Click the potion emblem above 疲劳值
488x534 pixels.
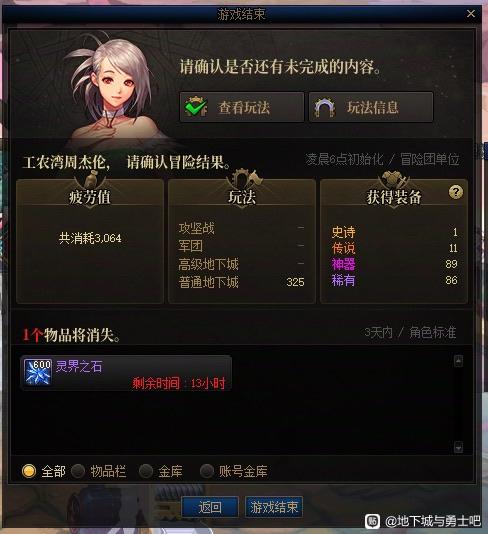coord(90,179)
